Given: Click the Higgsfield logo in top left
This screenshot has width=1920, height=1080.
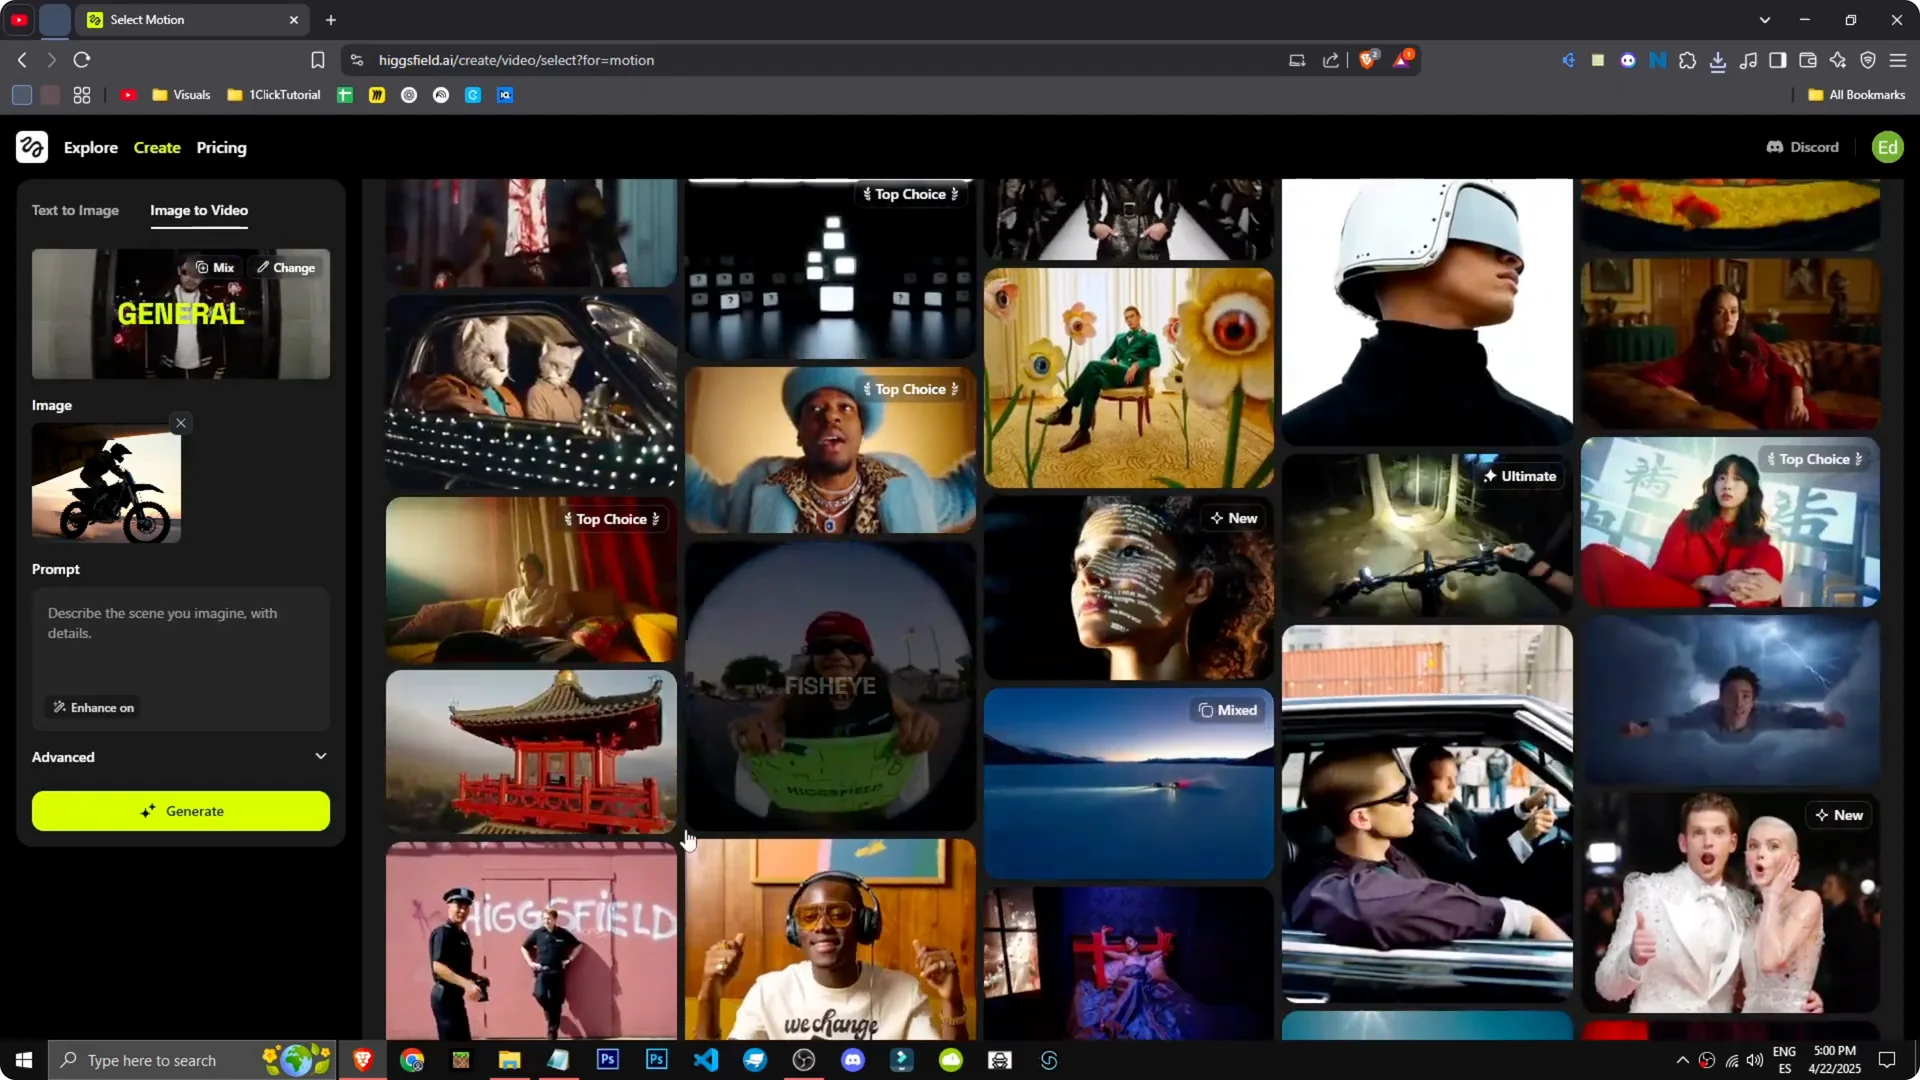Looking at the screenshot, I should [31, 147].
